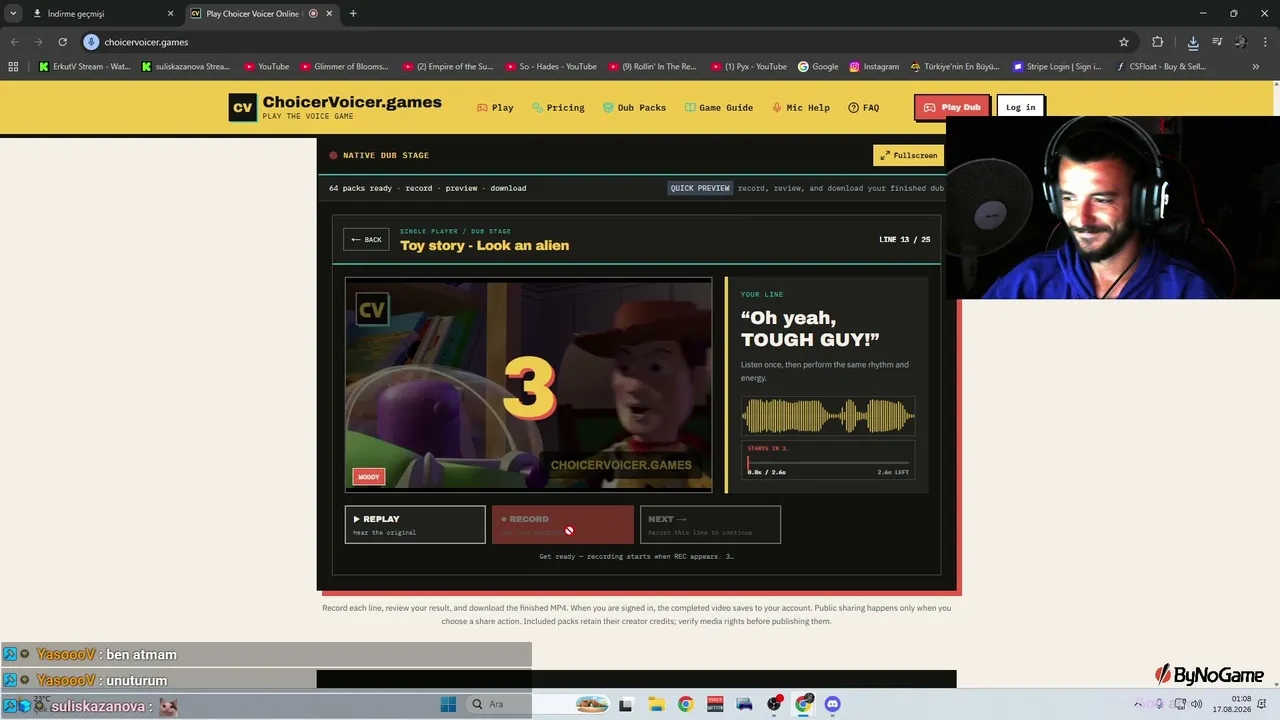Open File Explorer from the taskbar
Image resolution: width=1280 pixels, height=720 pixels.
pyautogui.click(x=655, y=704)
